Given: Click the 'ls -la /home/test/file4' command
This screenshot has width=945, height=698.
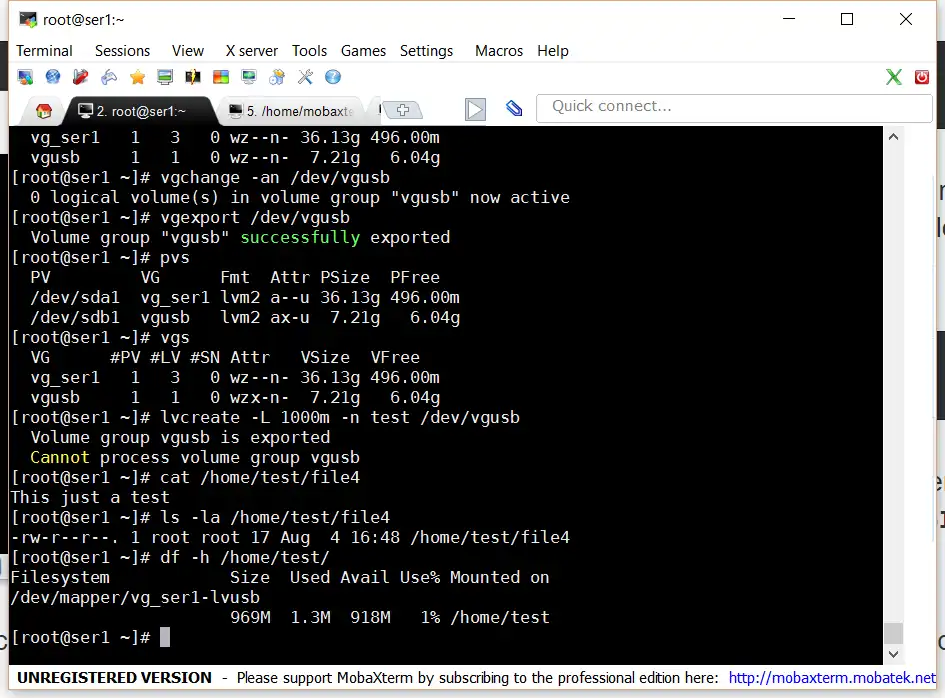Looking at the screenshot, I should point(275,517).
